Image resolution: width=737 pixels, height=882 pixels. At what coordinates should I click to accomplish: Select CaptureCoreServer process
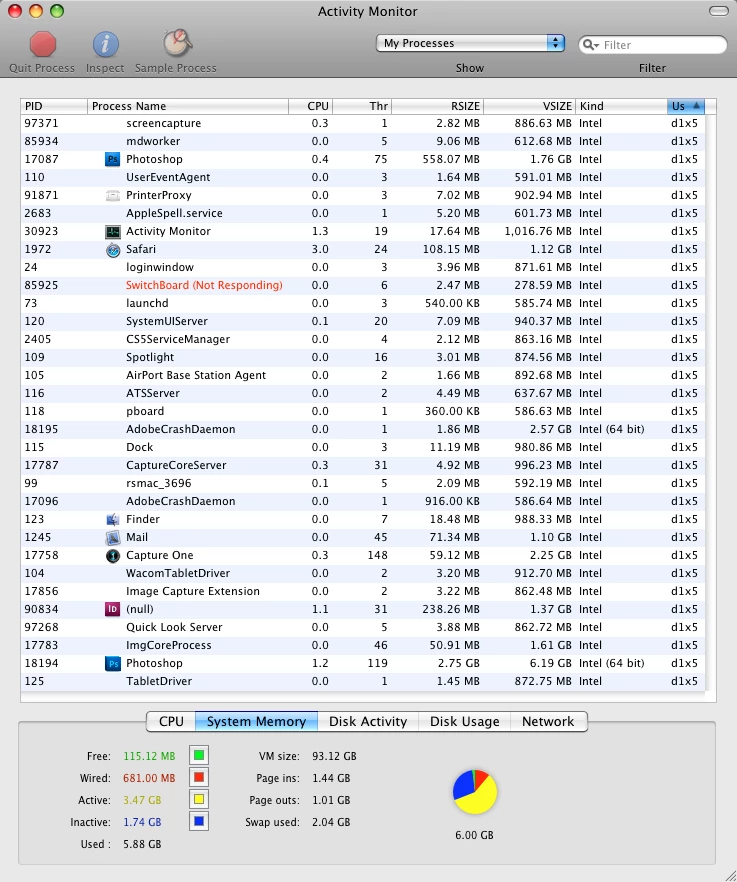[363, 465]
